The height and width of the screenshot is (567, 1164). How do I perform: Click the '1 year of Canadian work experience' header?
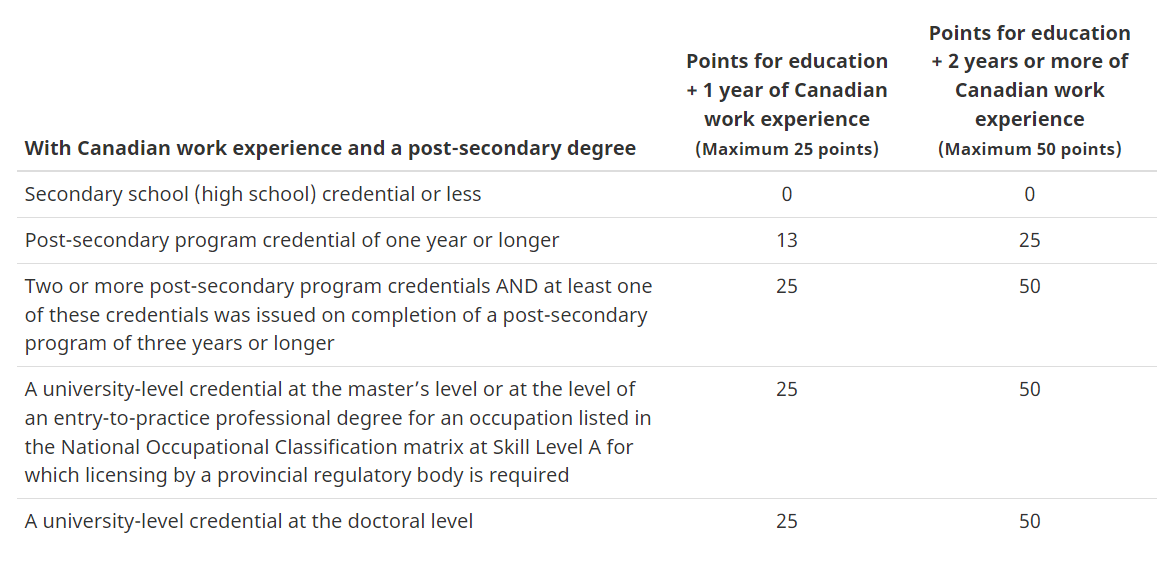pyautogui.click(x=786, y=90)
